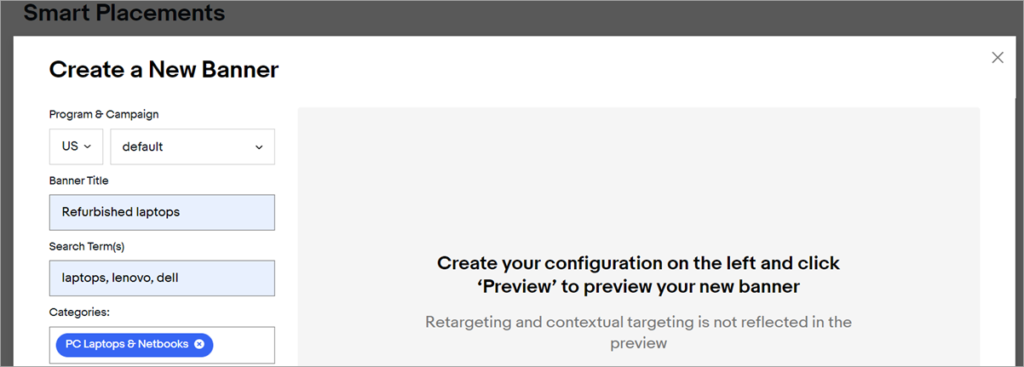Open the US program dropdown
The height and width of the screenshot is (367, 1024).
(x=76, y=147)
